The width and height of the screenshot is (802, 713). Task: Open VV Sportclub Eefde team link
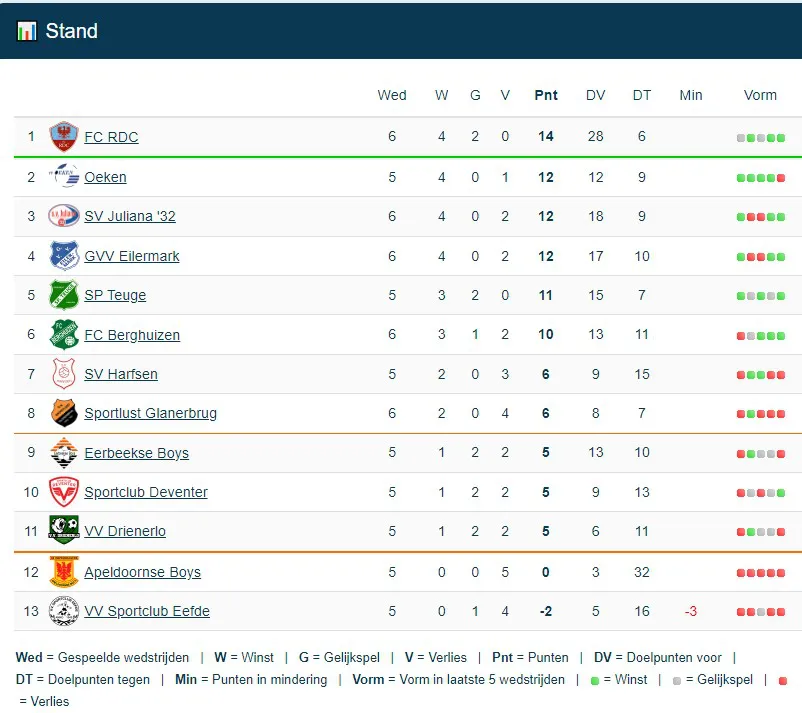pos(147,611)
